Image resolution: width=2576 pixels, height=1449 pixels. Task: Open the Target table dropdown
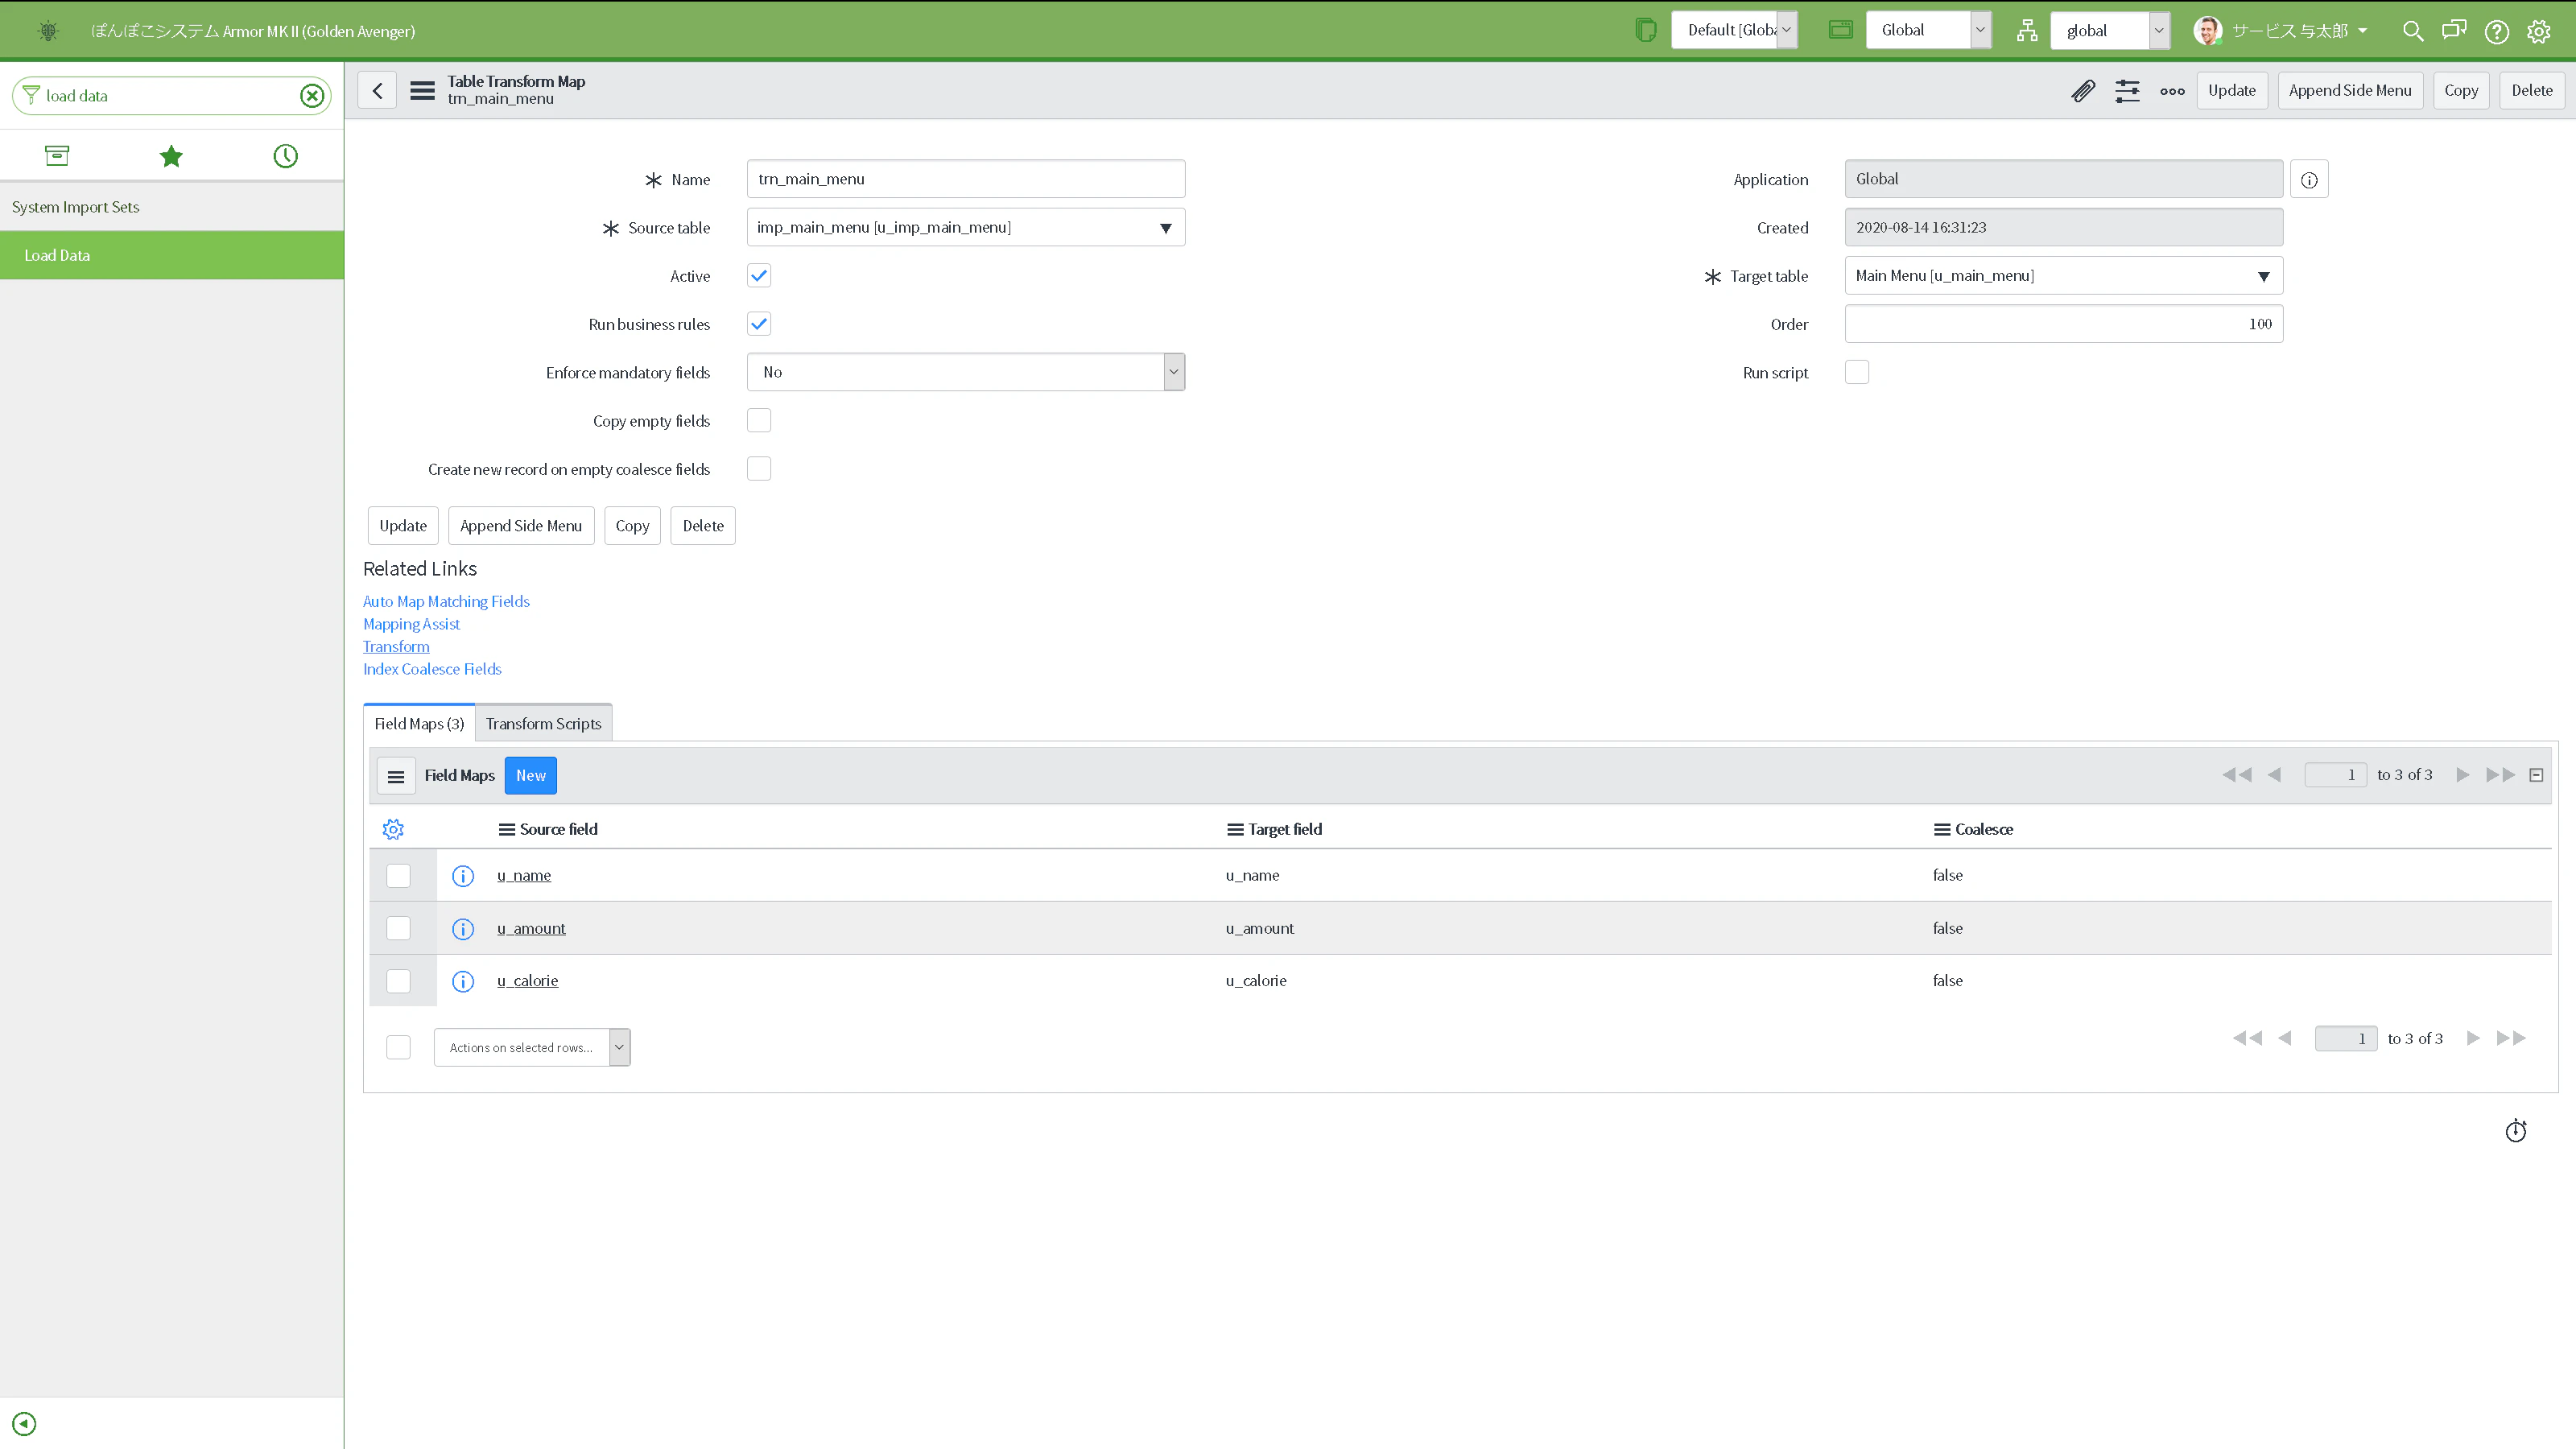(2063, 276)
